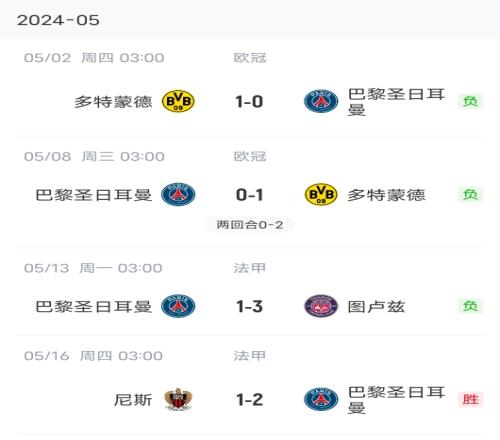Click the PSG crest in 05/16 match
The image size is (500, 440).
tap(321, 399)
